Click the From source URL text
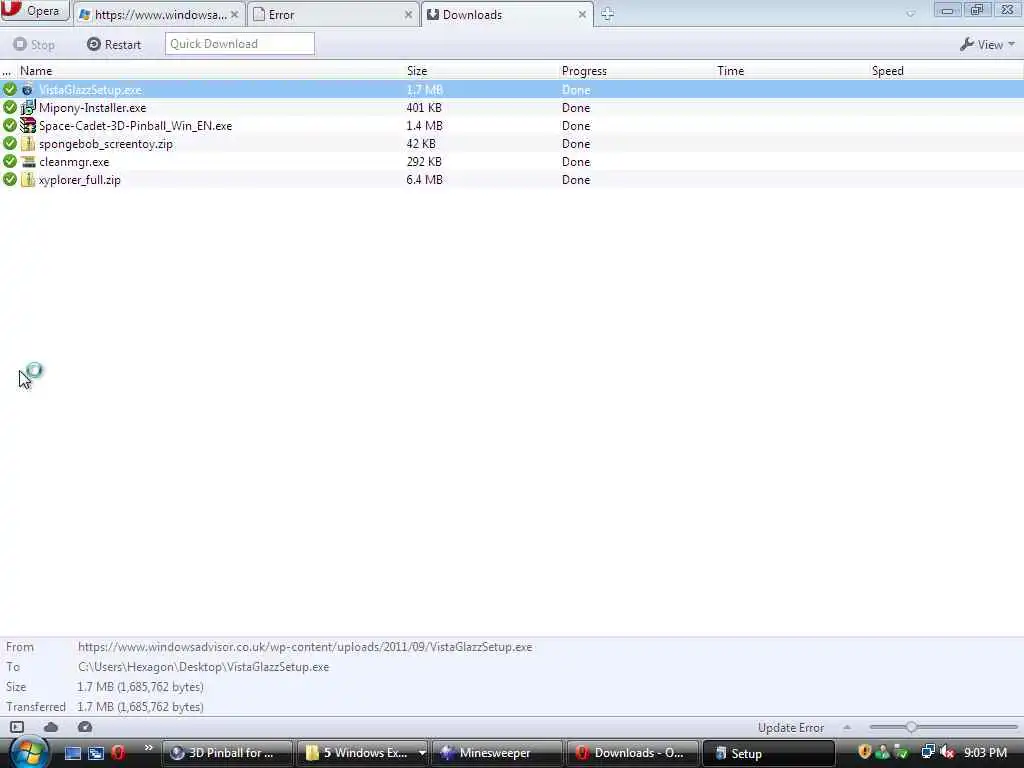This screenshot has height=768, width=1024. 305,647
